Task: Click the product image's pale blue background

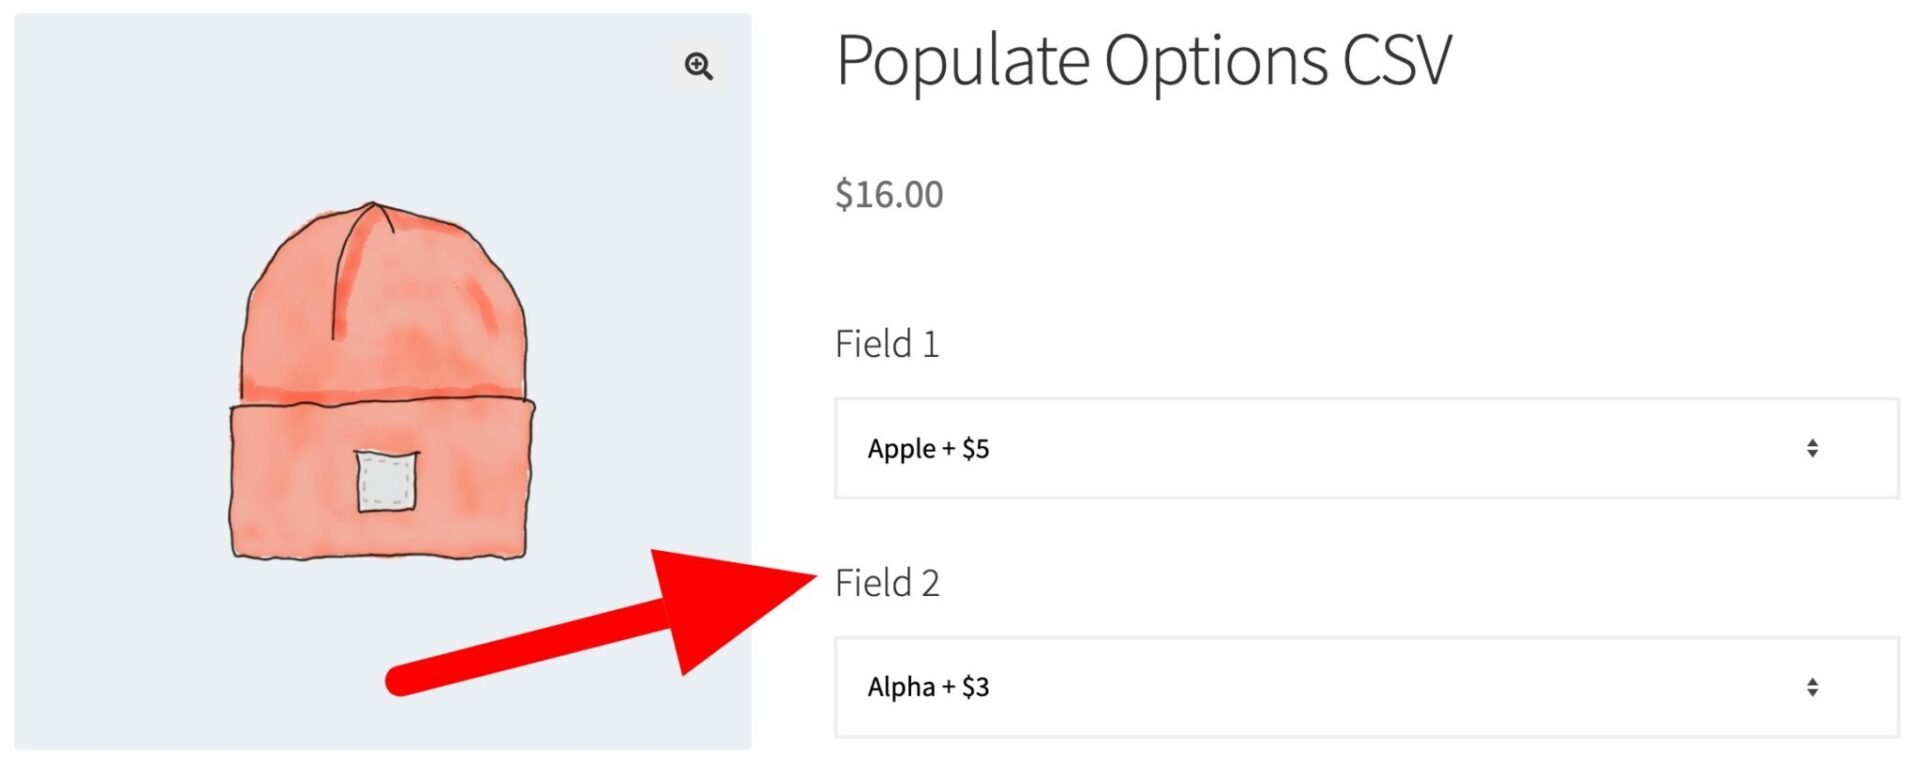Action: (120, 150)
